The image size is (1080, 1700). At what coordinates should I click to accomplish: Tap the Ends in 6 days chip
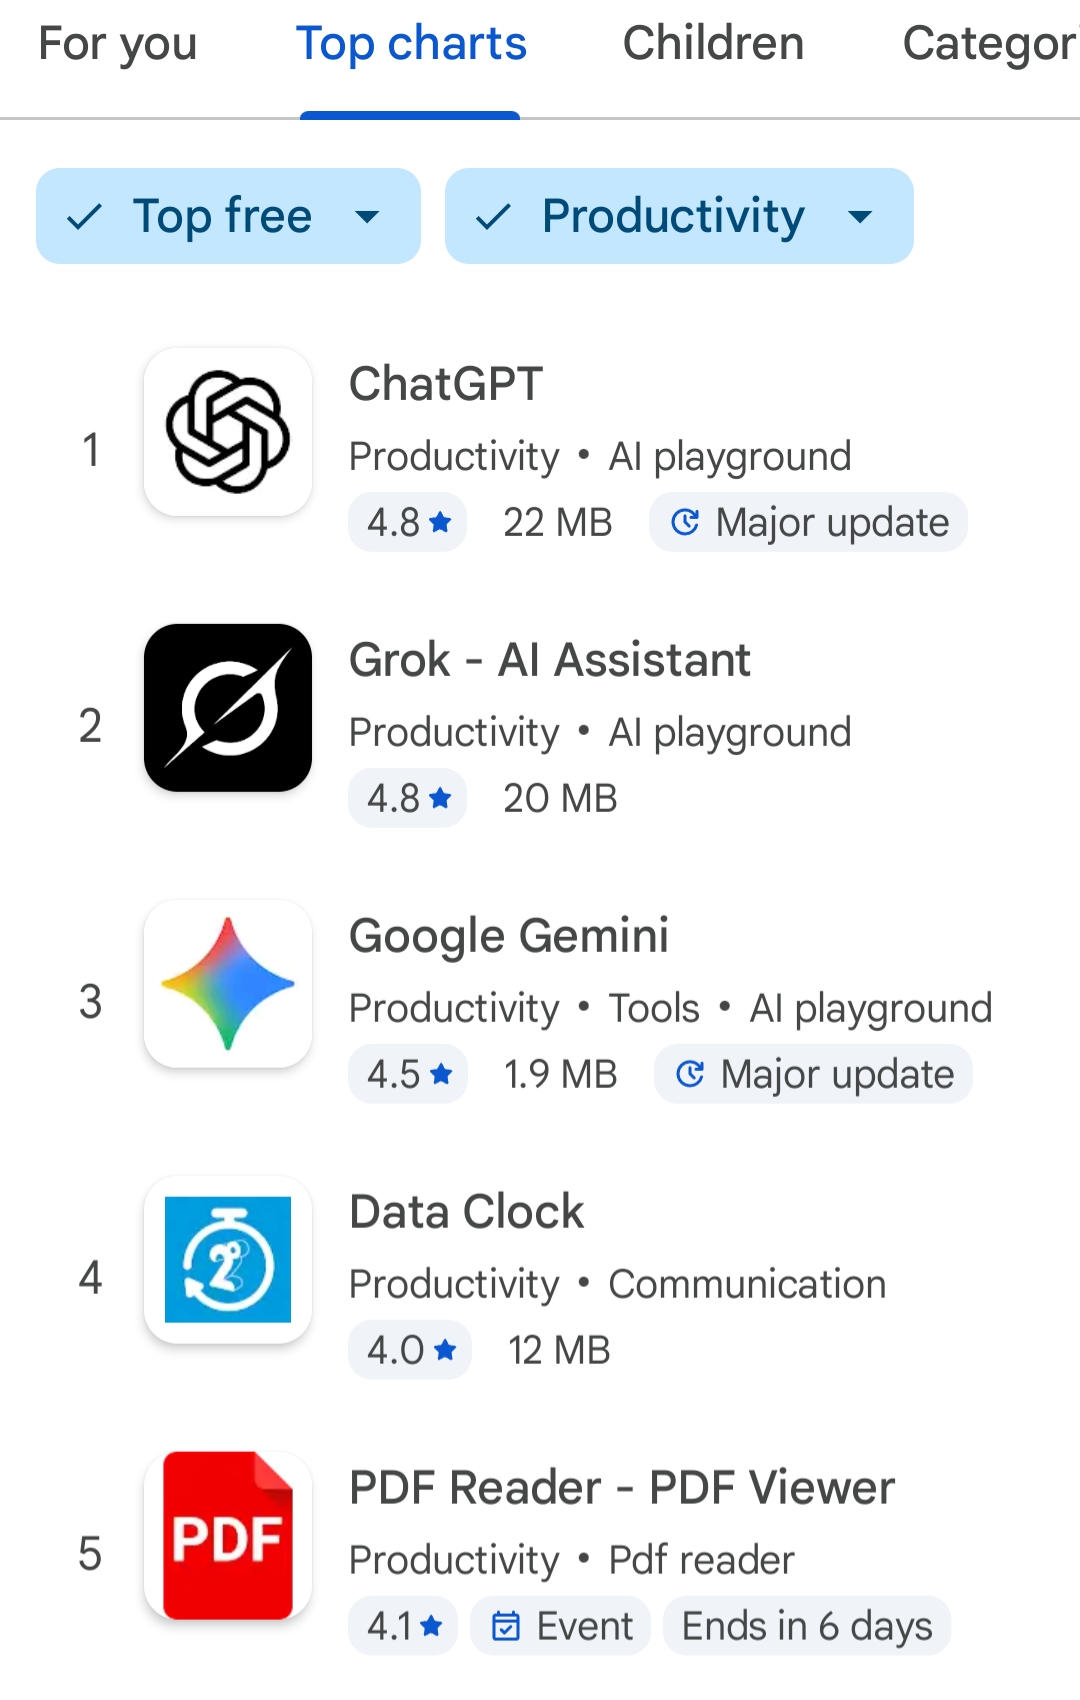(x=806, y=1626)
